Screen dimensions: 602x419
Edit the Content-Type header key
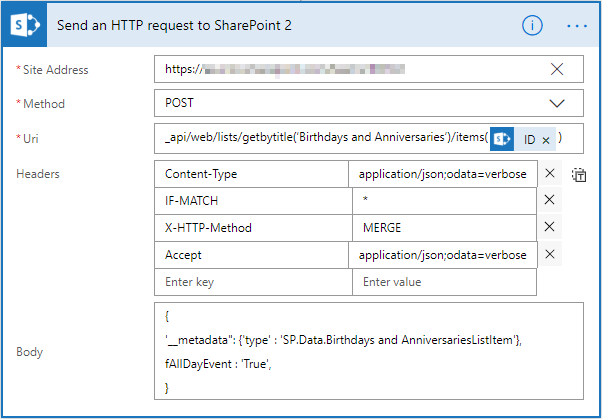coord(251,174)
